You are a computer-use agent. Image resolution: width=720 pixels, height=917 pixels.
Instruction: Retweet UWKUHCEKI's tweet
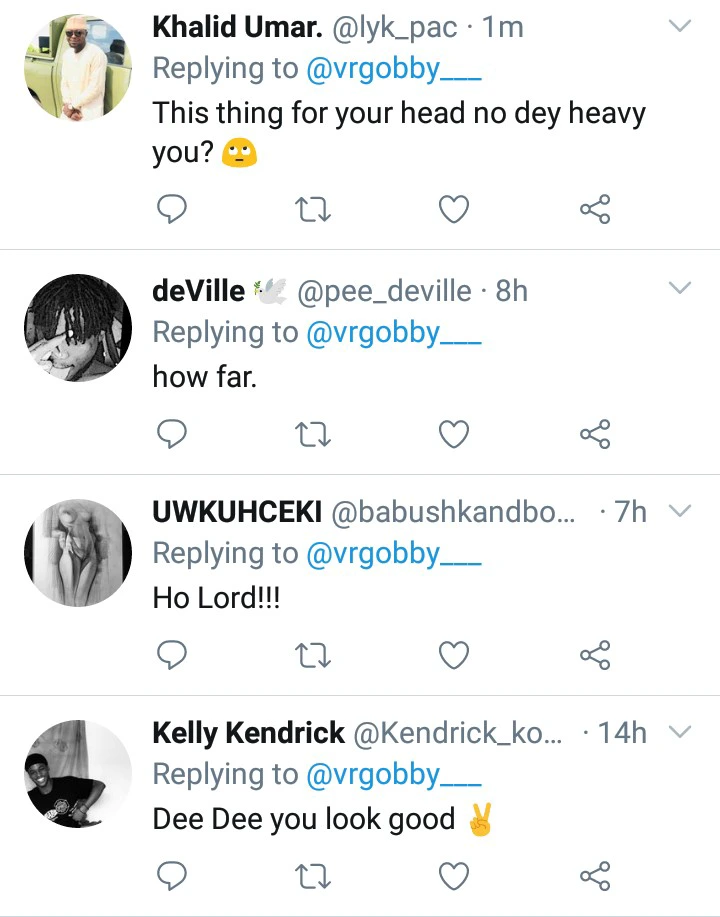[314, 654]
